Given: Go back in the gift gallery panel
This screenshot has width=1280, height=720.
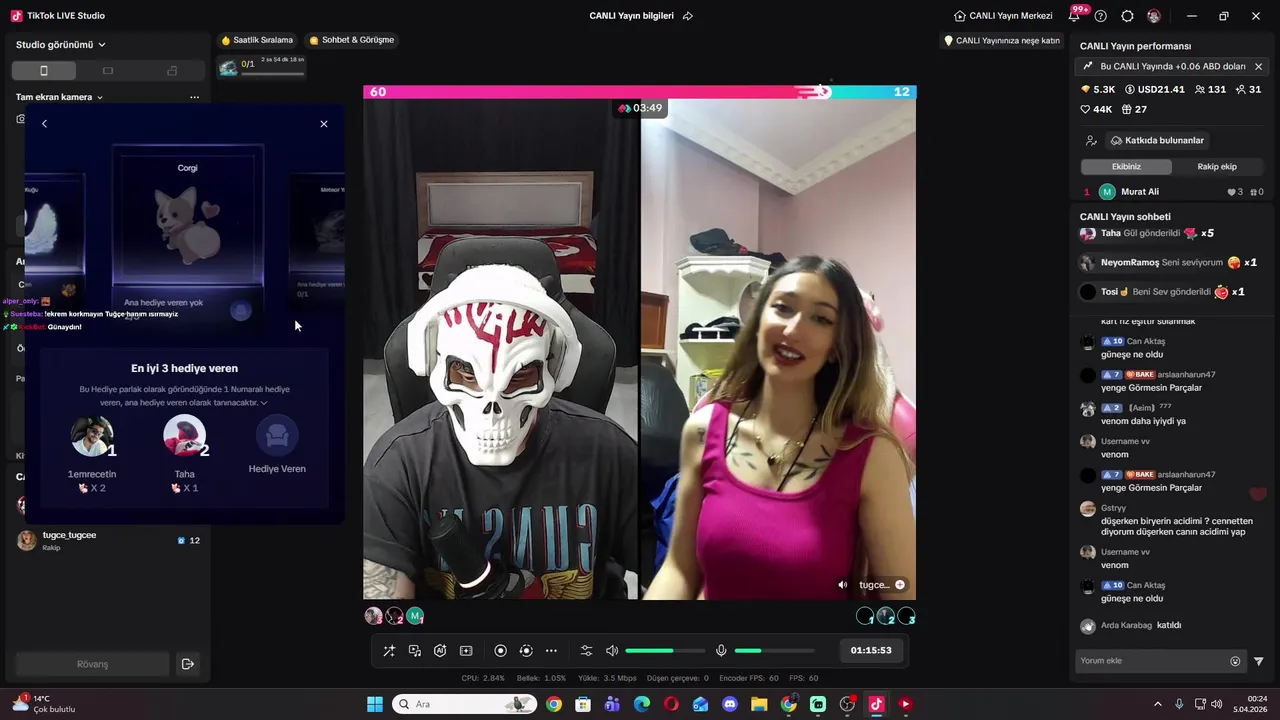Looking at the screenshot, I should (x=44, y=124).
